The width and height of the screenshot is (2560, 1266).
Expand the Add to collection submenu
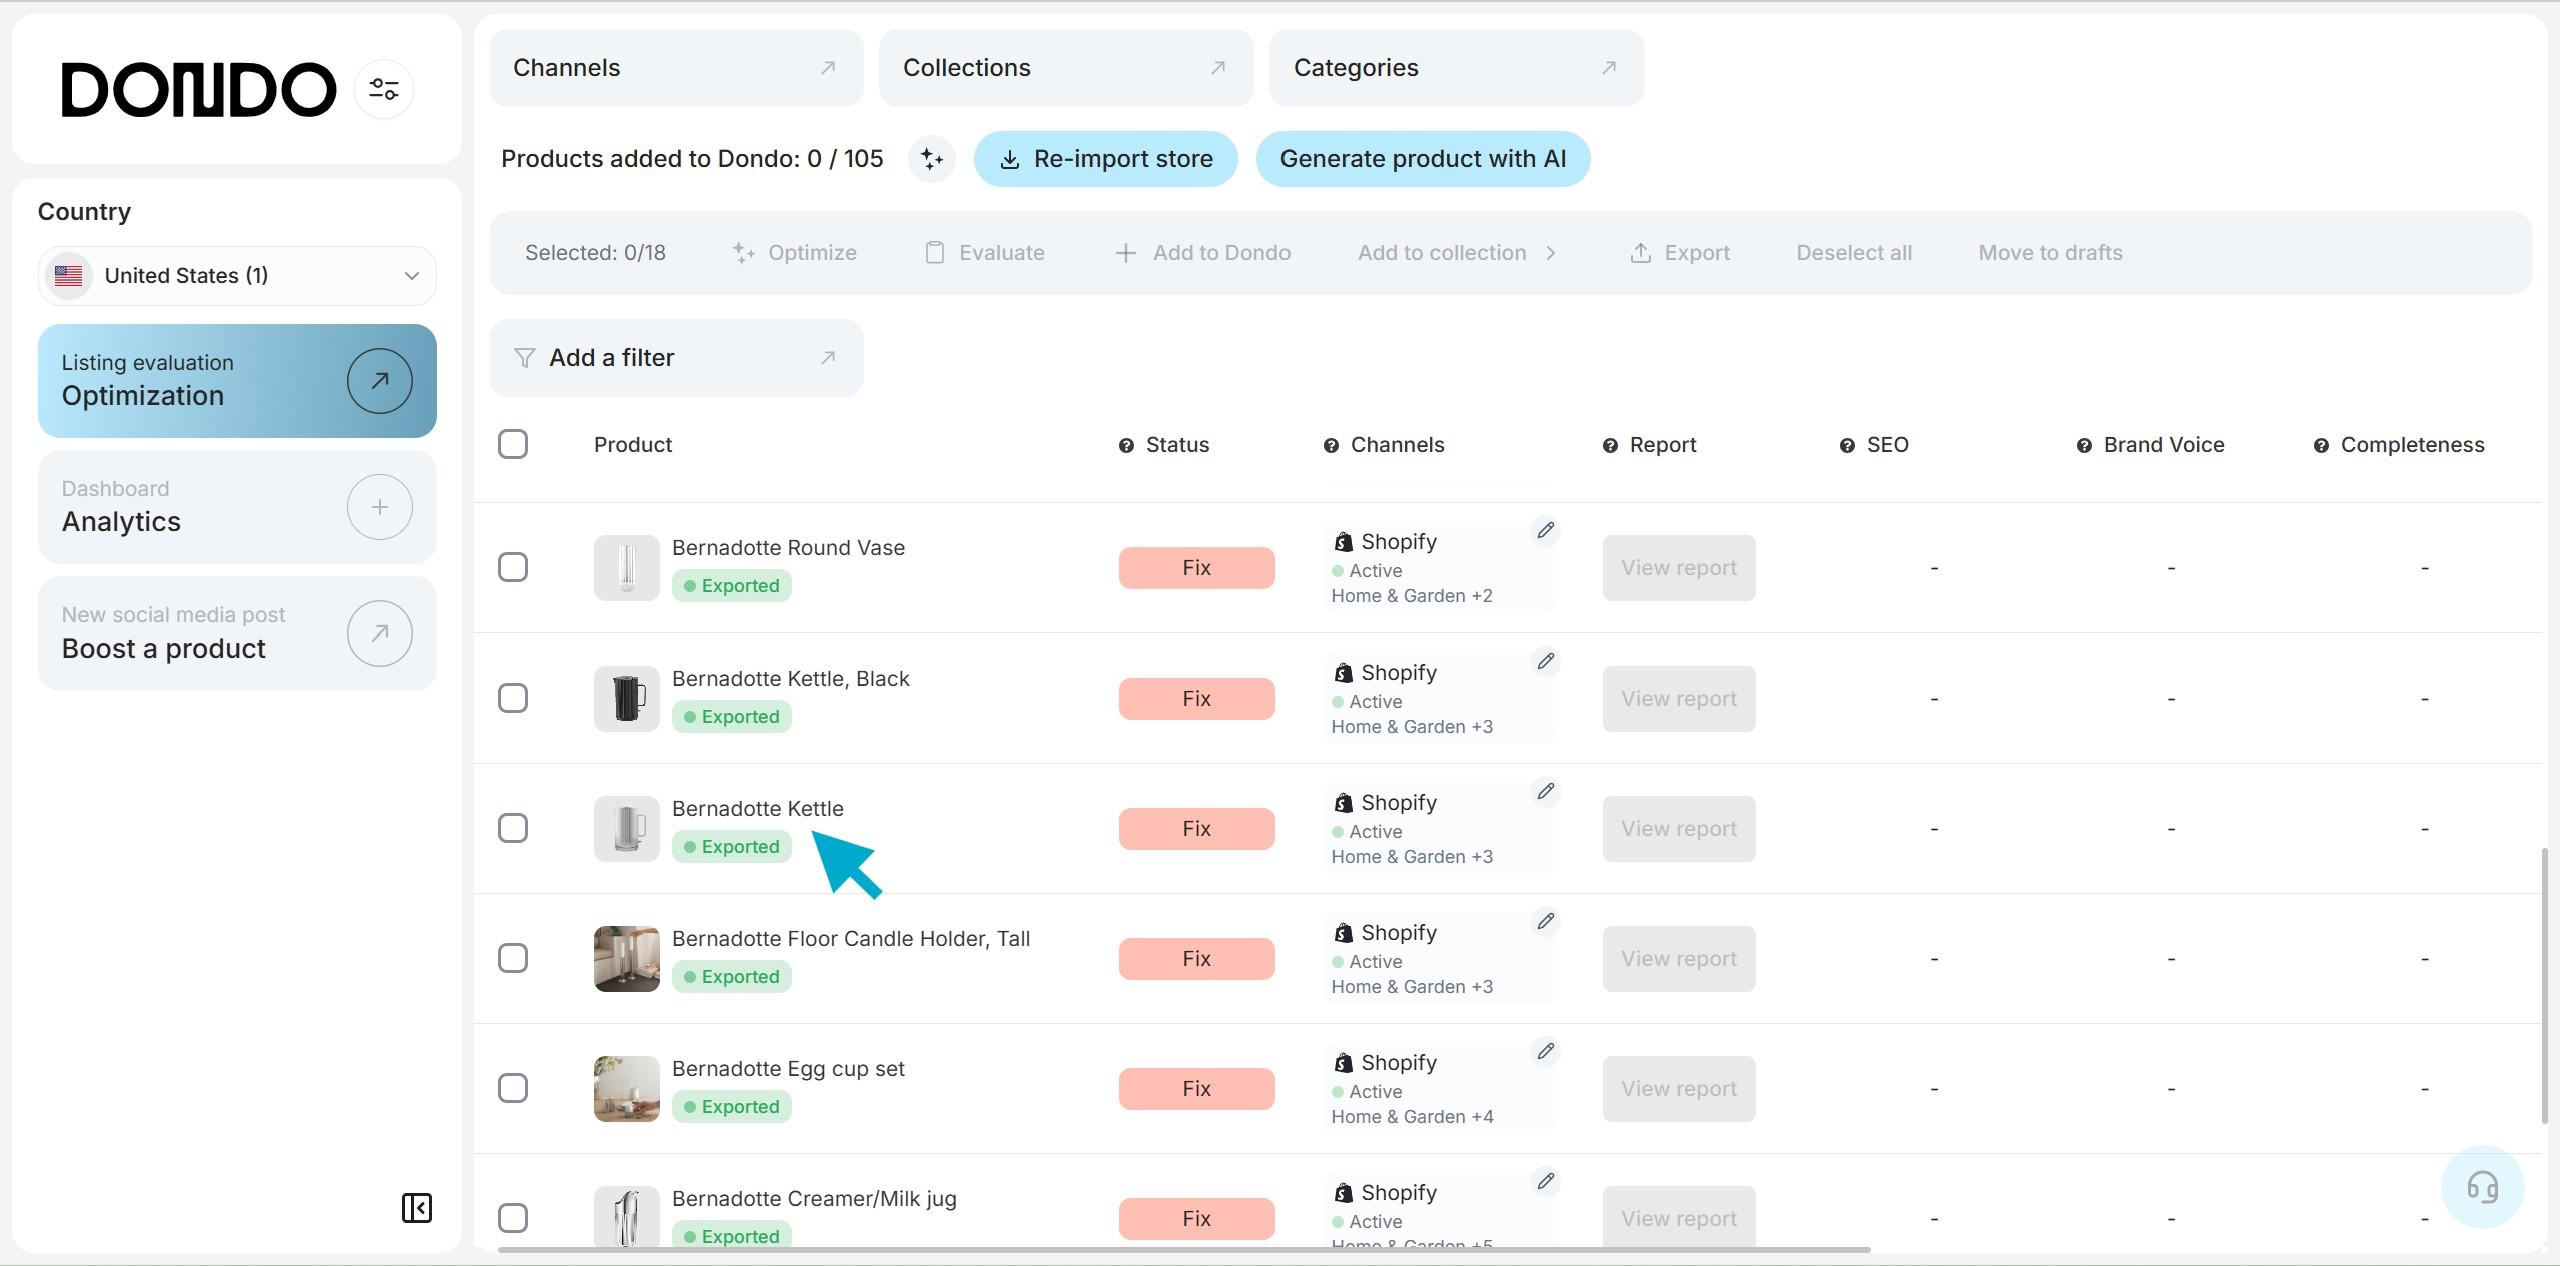click(1456, 253)
